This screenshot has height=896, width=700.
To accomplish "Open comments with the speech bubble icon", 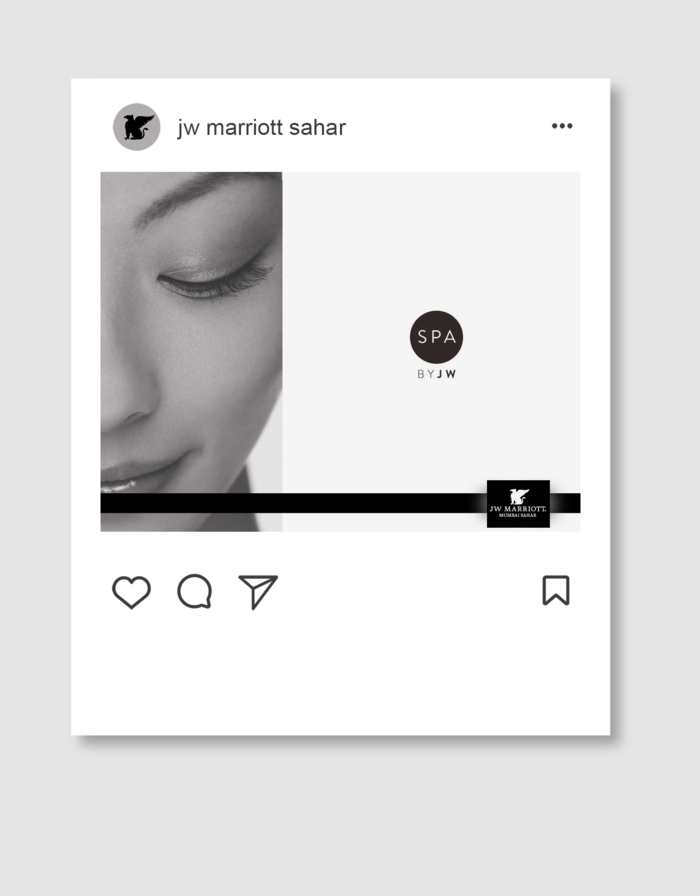I will pos(195,591).
